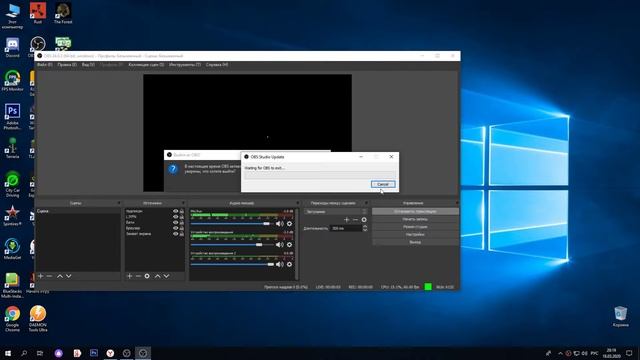Add a scene transition with the plus icon
640x360 pixels.
tap(347, 220)
